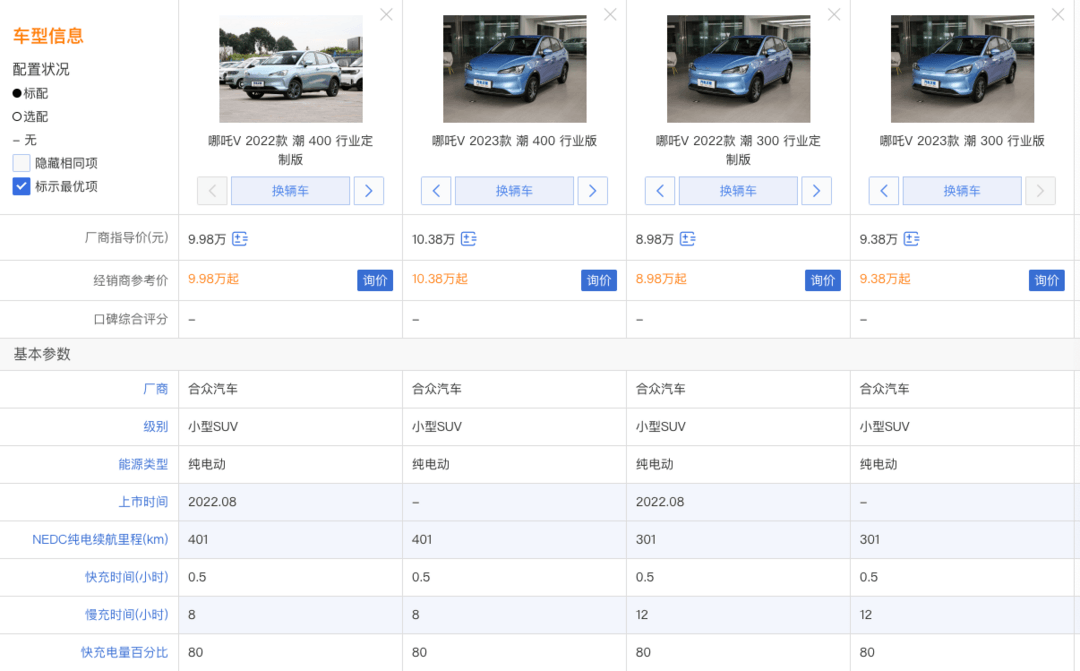
Task: Uncheck the 标示最优项 checkbox
Action: click(x=21, y=186)
